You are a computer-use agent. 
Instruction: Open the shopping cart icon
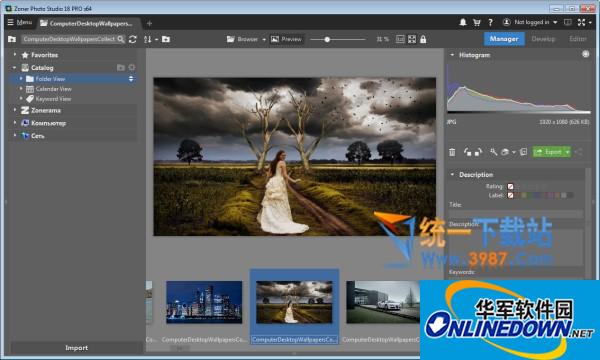(476, 22)
